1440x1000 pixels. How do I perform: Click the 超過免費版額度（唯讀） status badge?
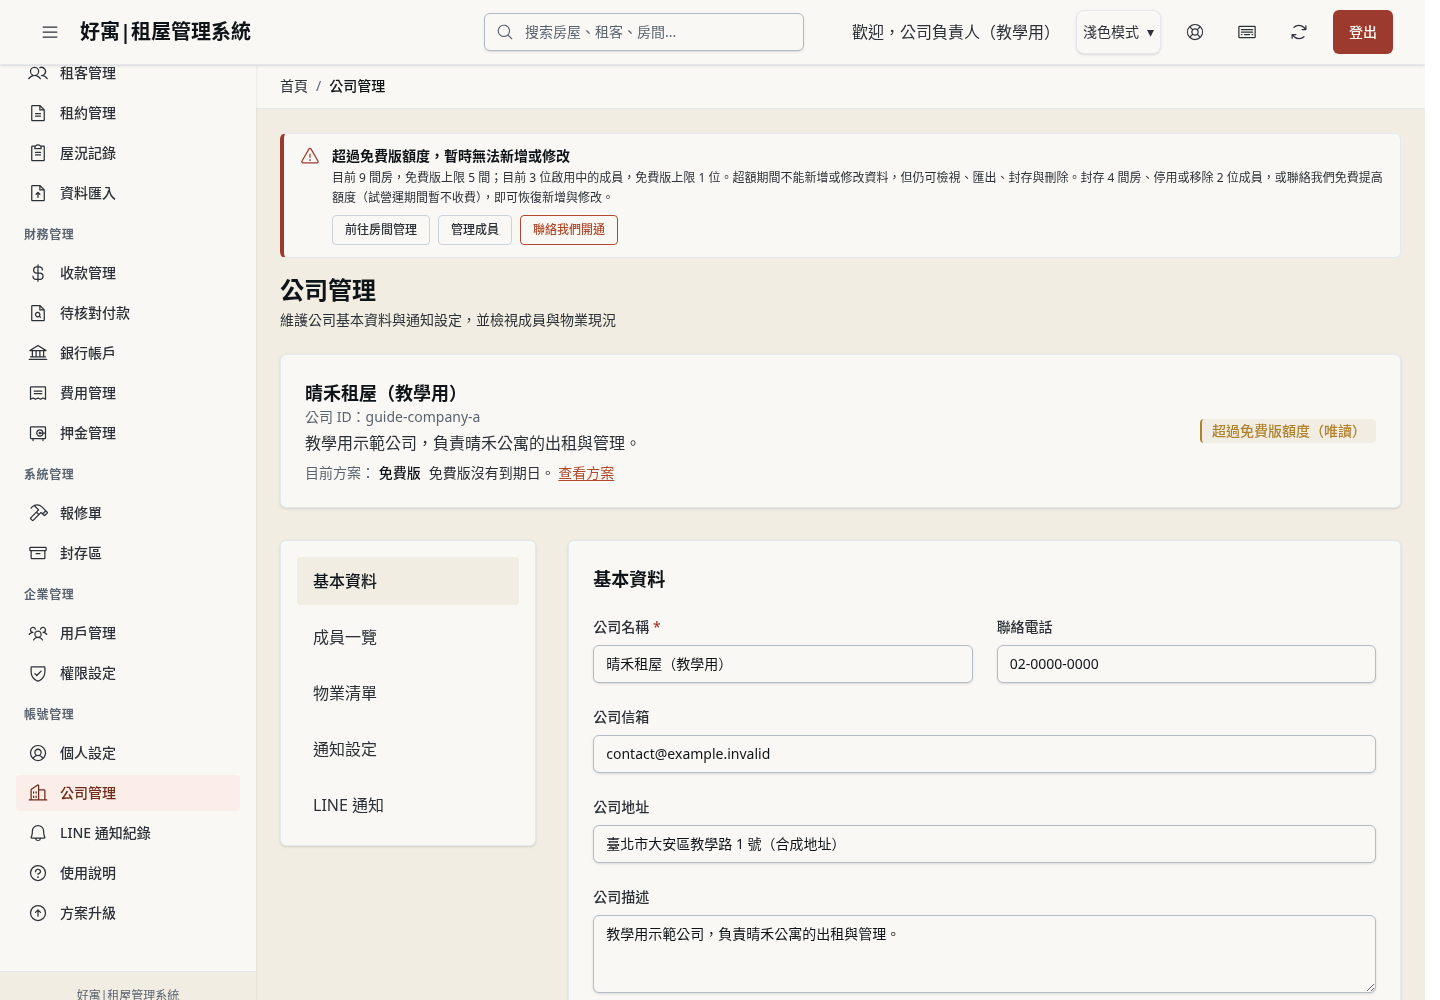coord(1288,431)
